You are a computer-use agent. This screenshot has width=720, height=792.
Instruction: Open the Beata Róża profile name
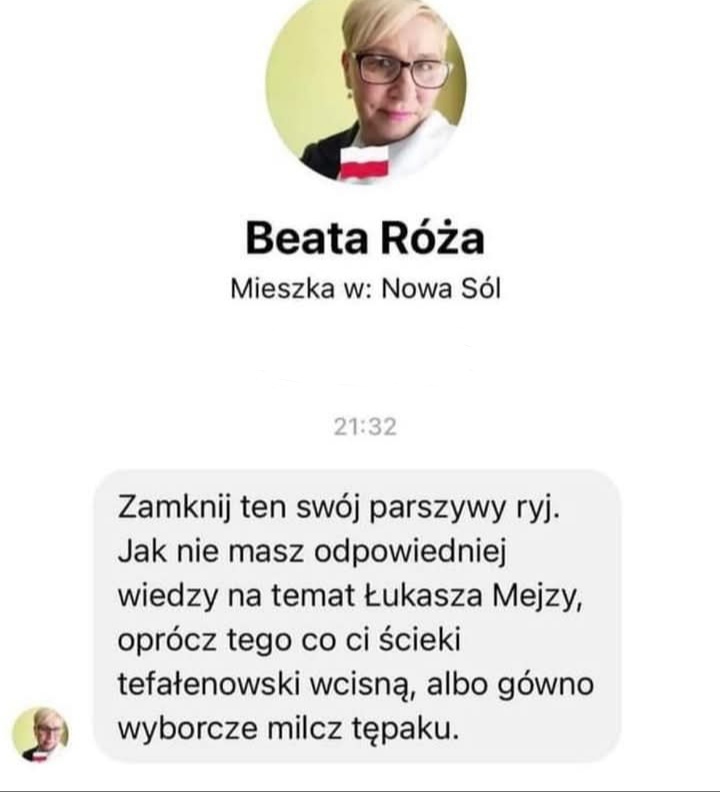pos(365,238)
